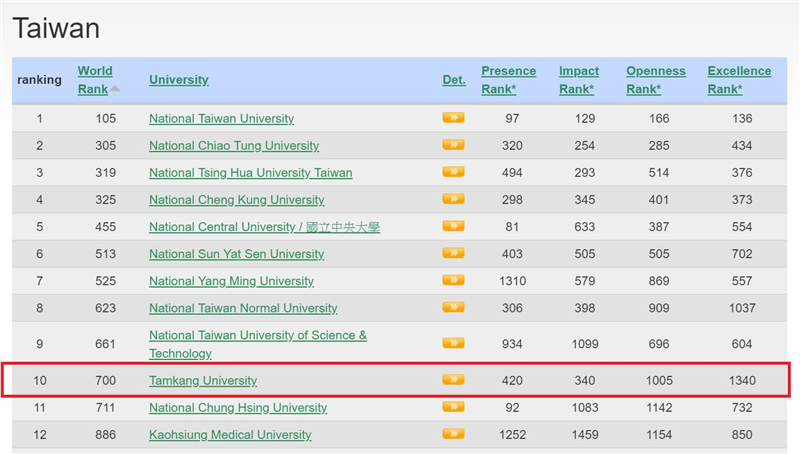Screen dimensions: 800x454
Task: Open details icon for National Chung Hsing University
Action: (x=453, y=408)
